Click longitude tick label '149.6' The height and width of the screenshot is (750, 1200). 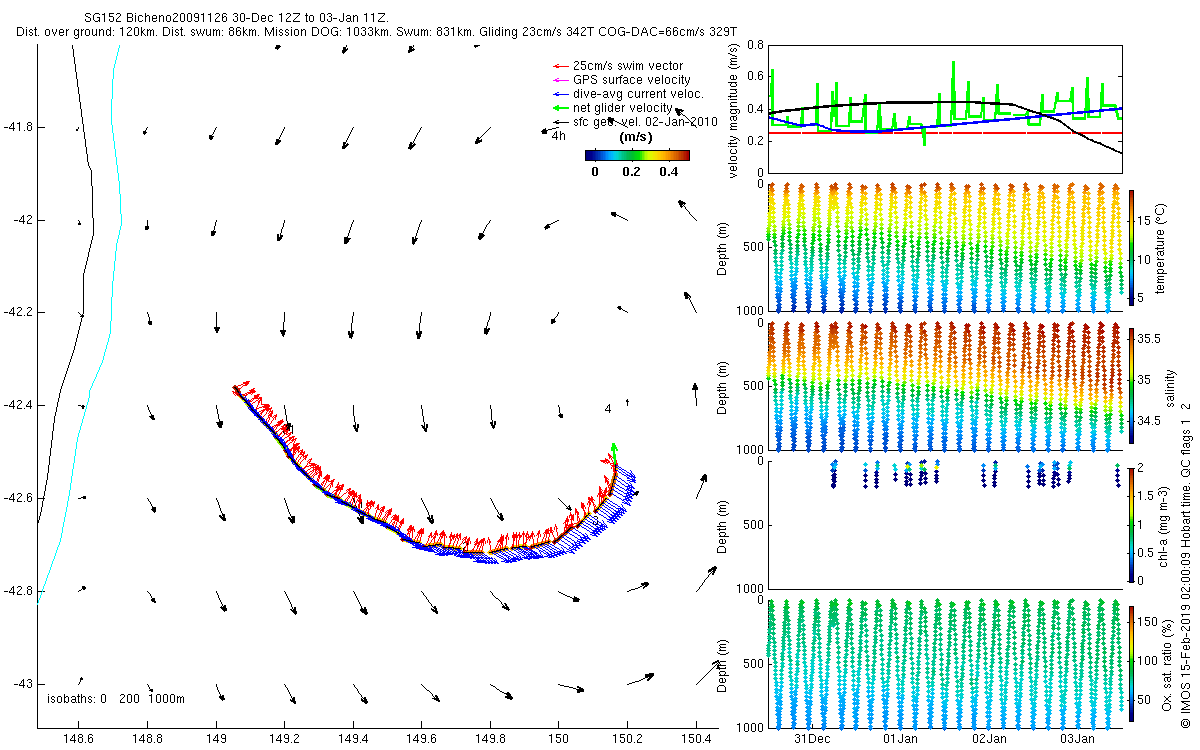point(421,739)
